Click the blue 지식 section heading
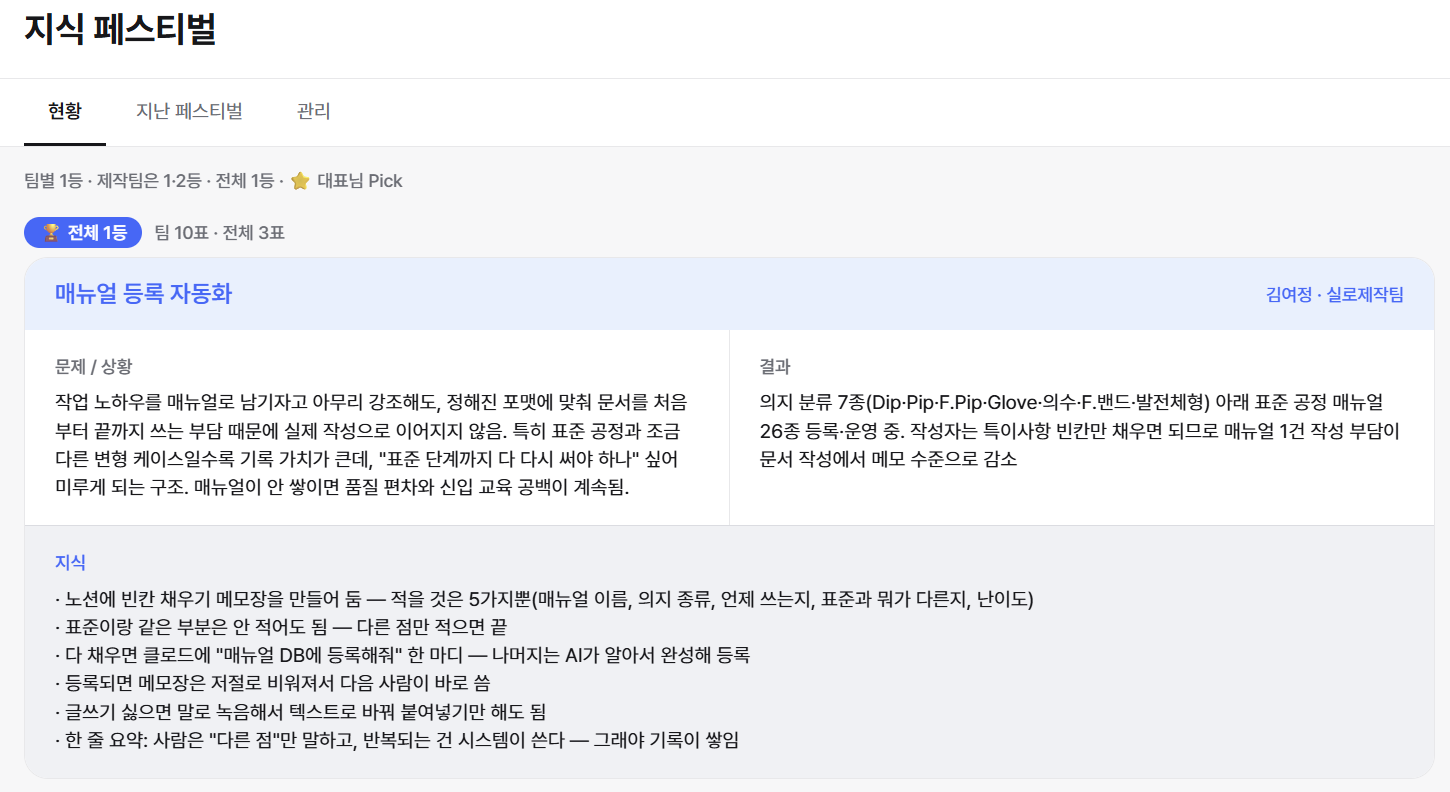 pos(70,563)
